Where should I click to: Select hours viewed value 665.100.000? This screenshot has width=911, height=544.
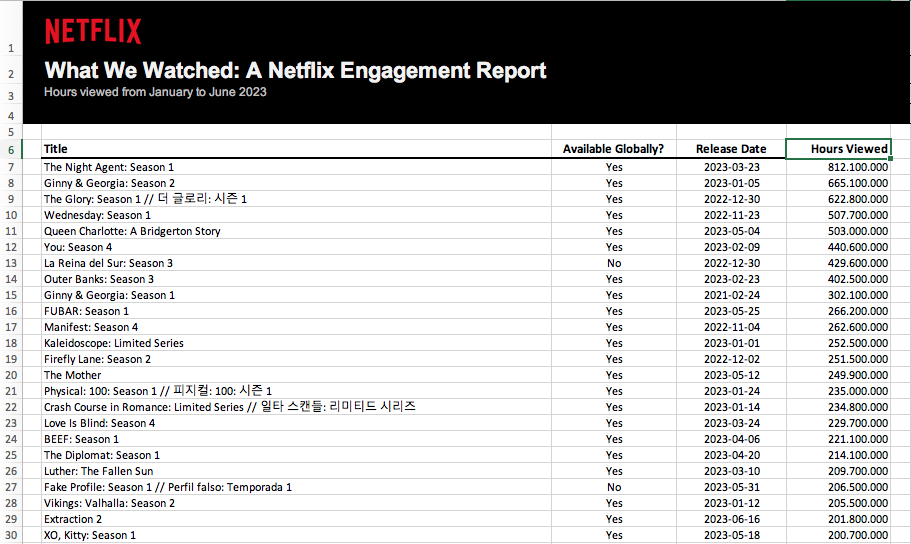coord(838,183)
